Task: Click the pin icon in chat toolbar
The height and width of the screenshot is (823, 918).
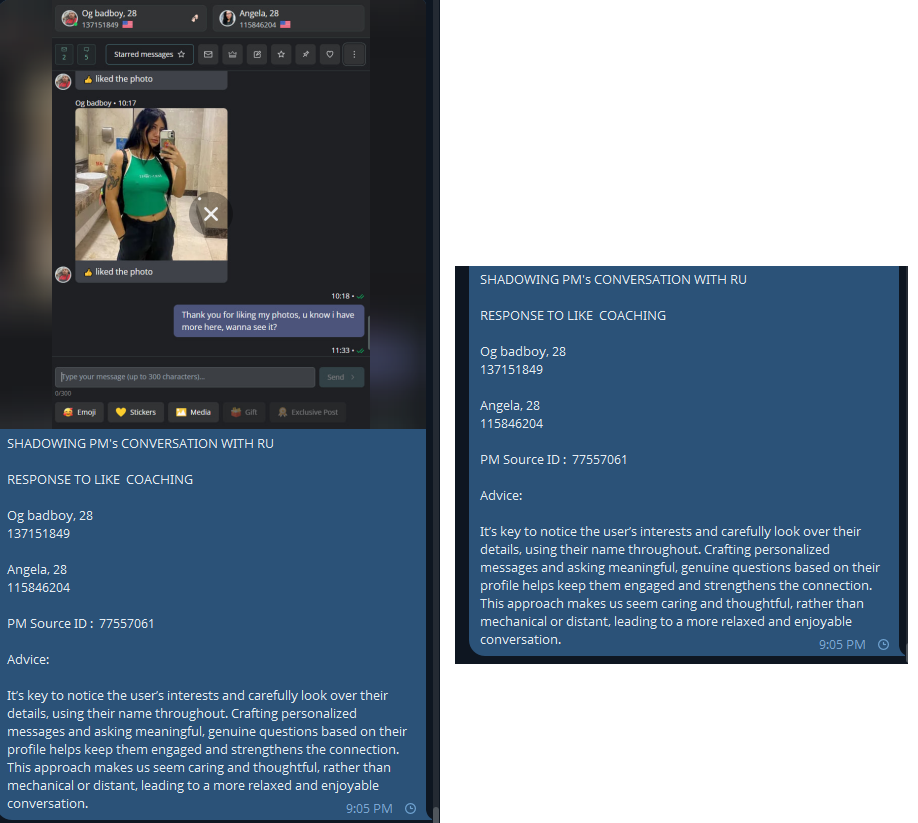Action: coord(306,54)
